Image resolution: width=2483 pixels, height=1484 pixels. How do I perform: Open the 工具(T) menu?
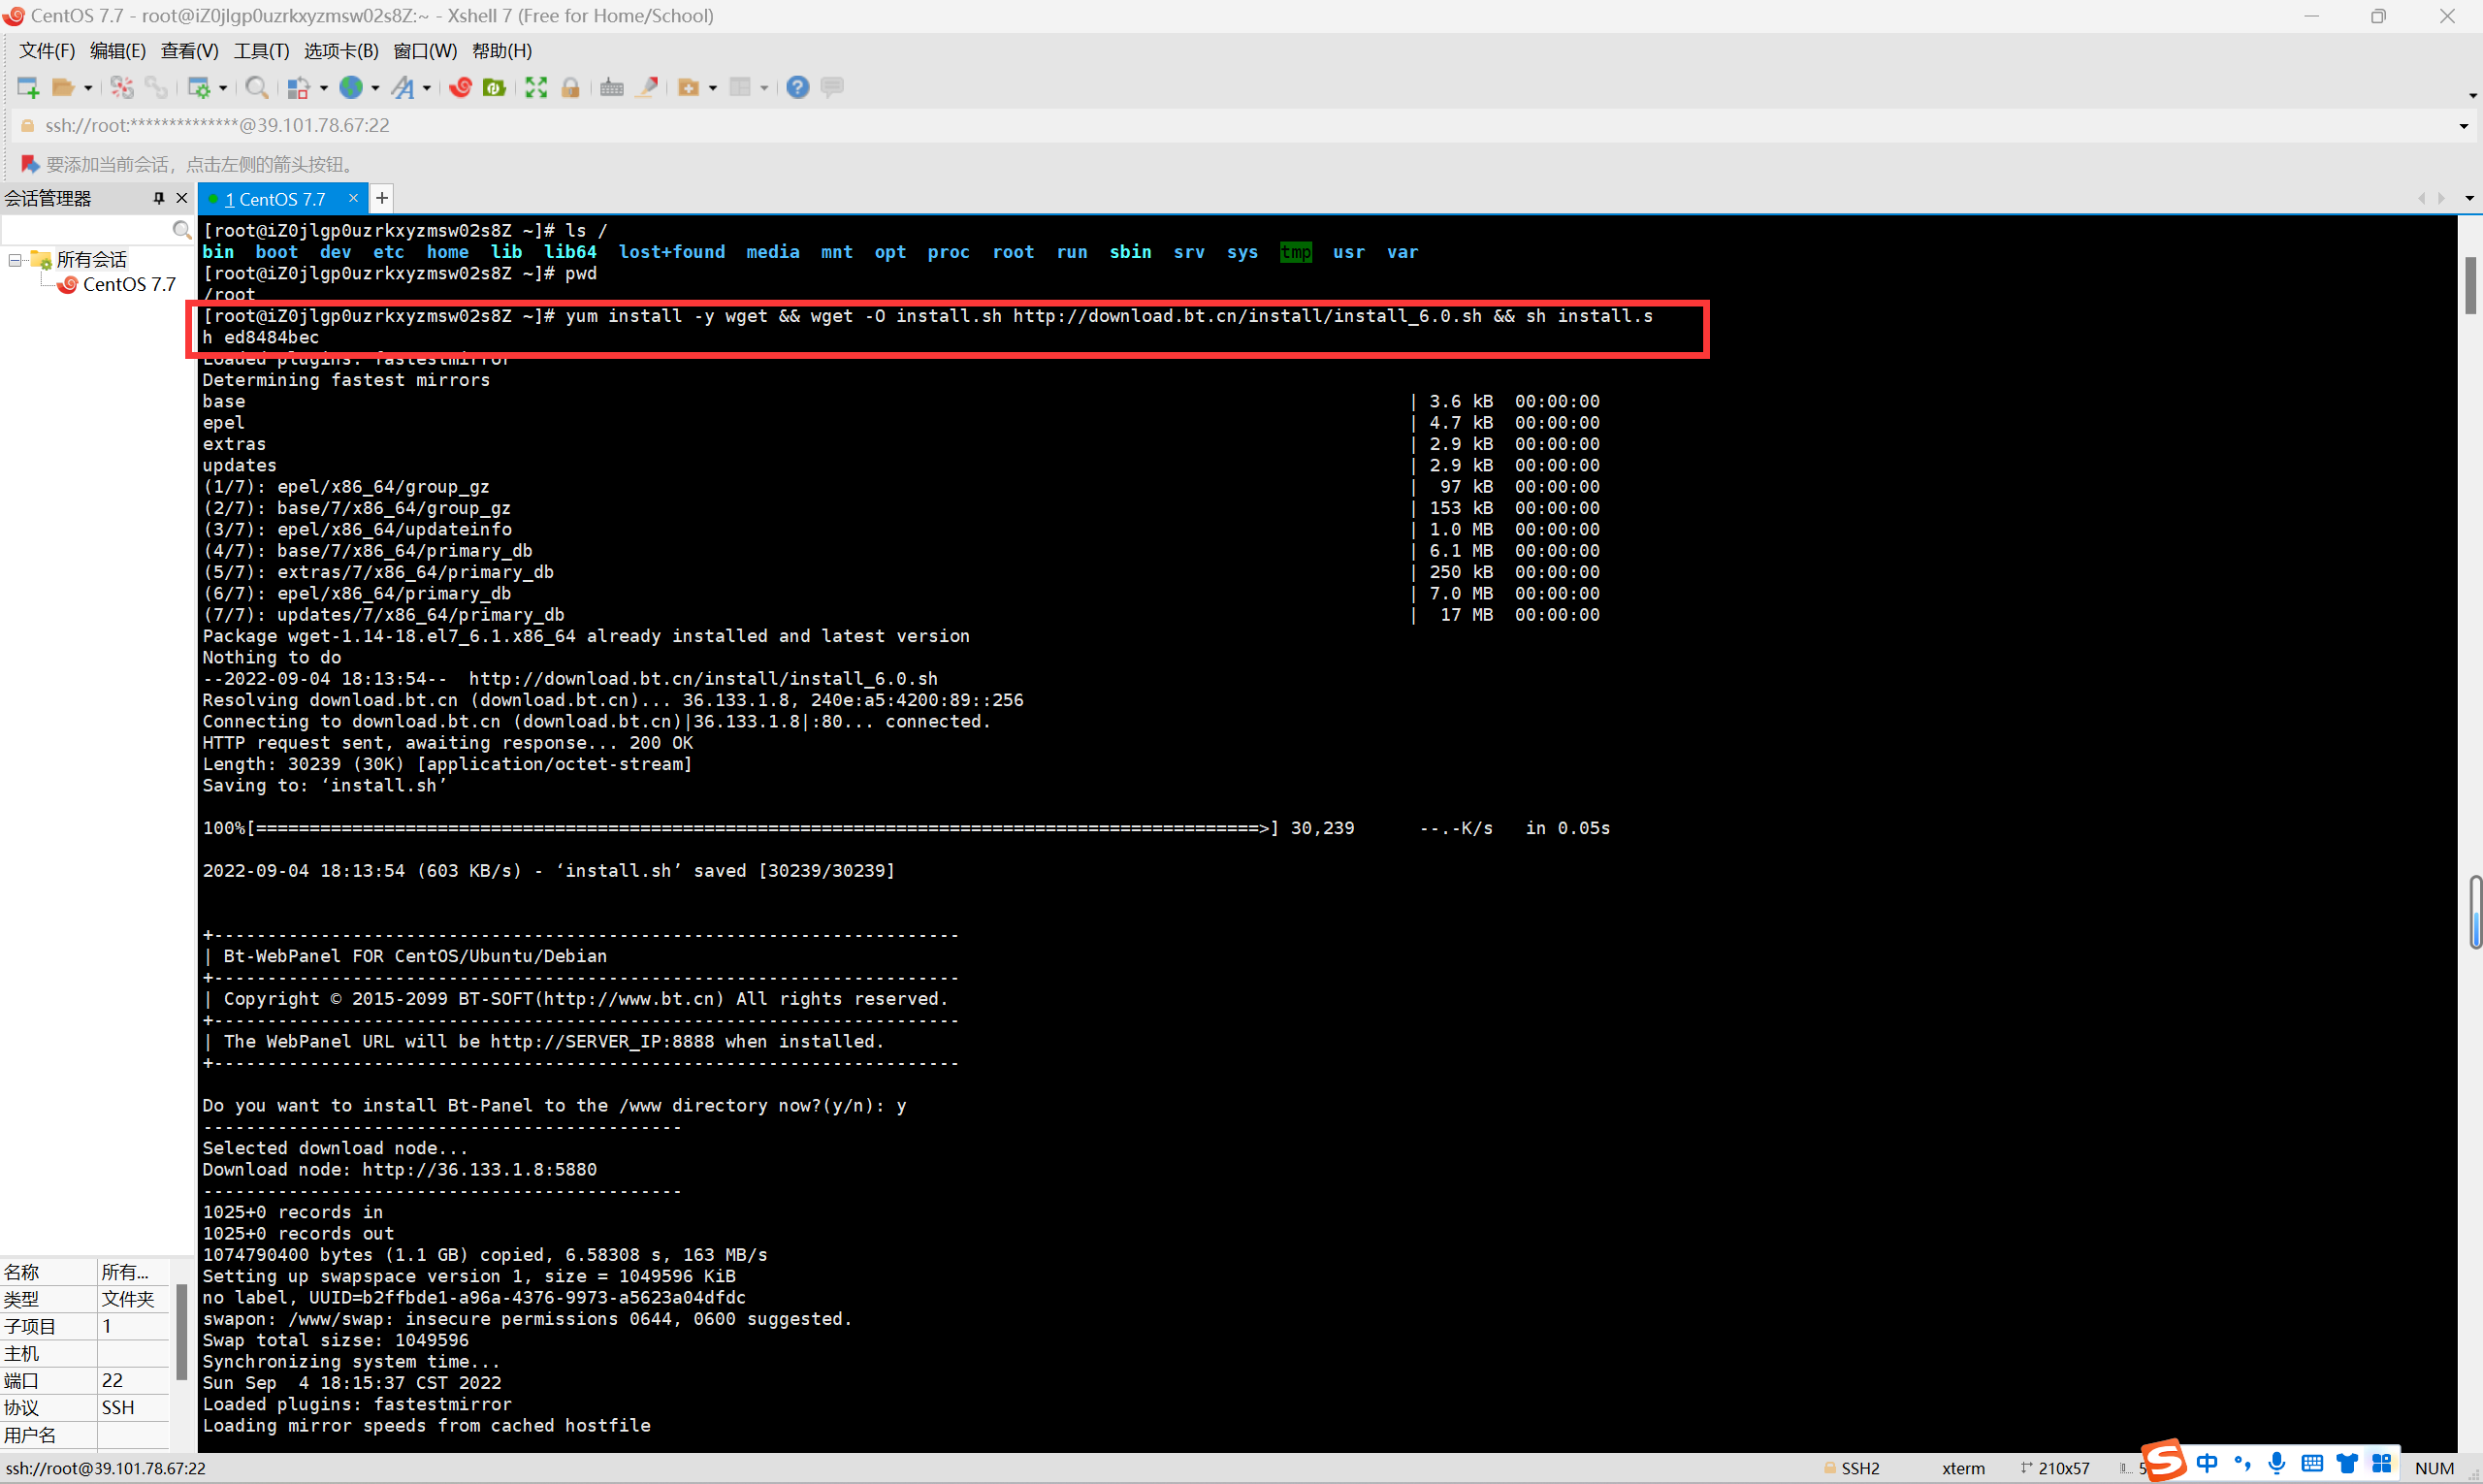coord(261,51)
